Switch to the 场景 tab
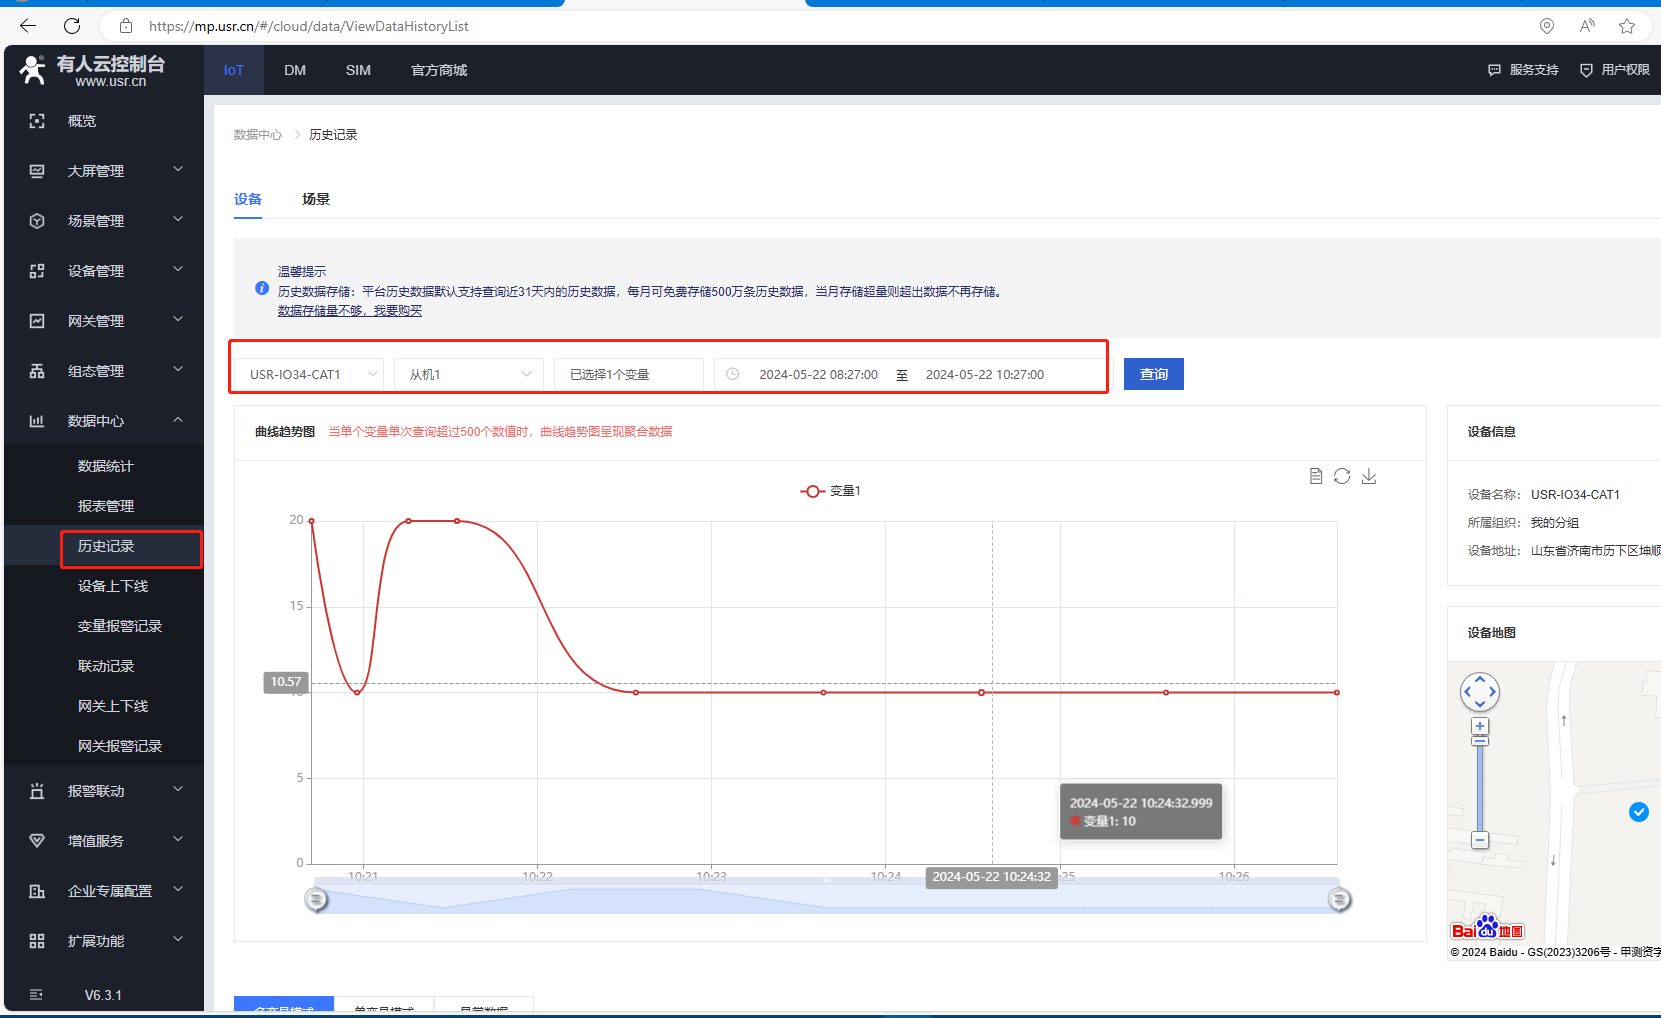This screenshot has width=1661, height=1018. pos(316,199)
